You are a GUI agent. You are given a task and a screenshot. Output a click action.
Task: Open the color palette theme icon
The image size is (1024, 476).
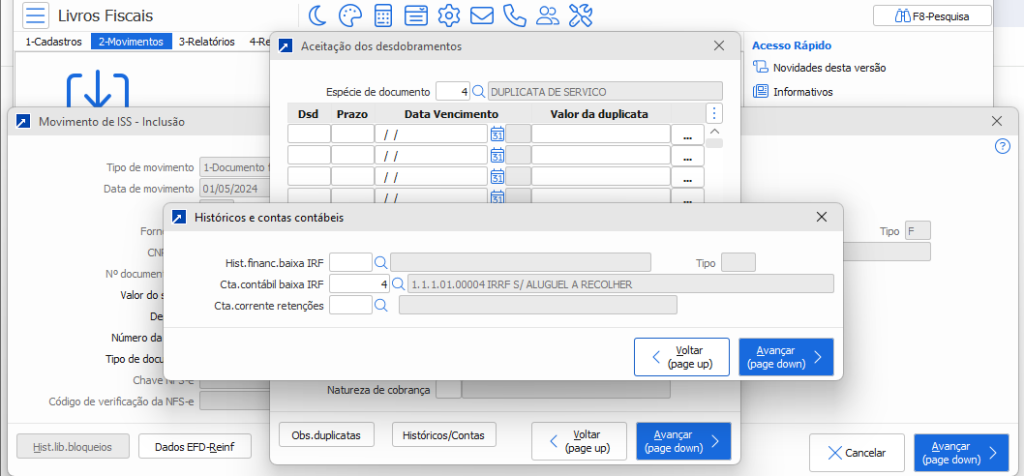click(x=350, y=15)
